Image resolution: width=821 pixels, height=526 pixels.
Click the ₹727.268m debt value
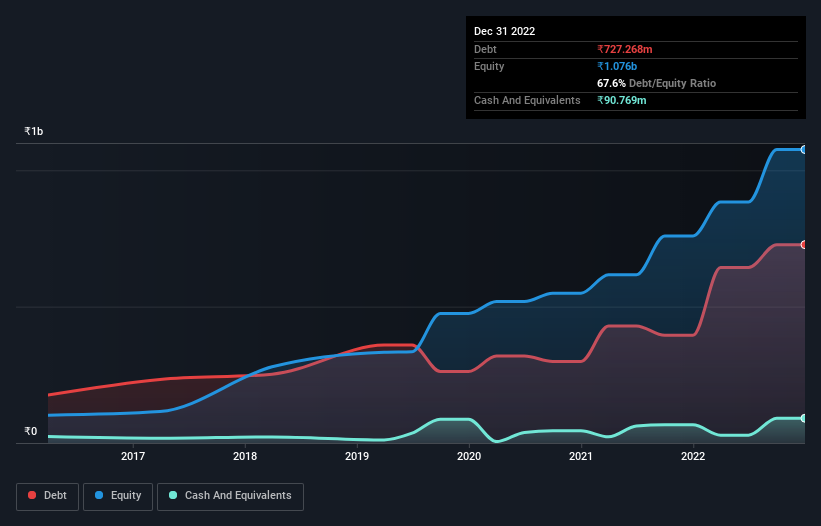(625, 49)
